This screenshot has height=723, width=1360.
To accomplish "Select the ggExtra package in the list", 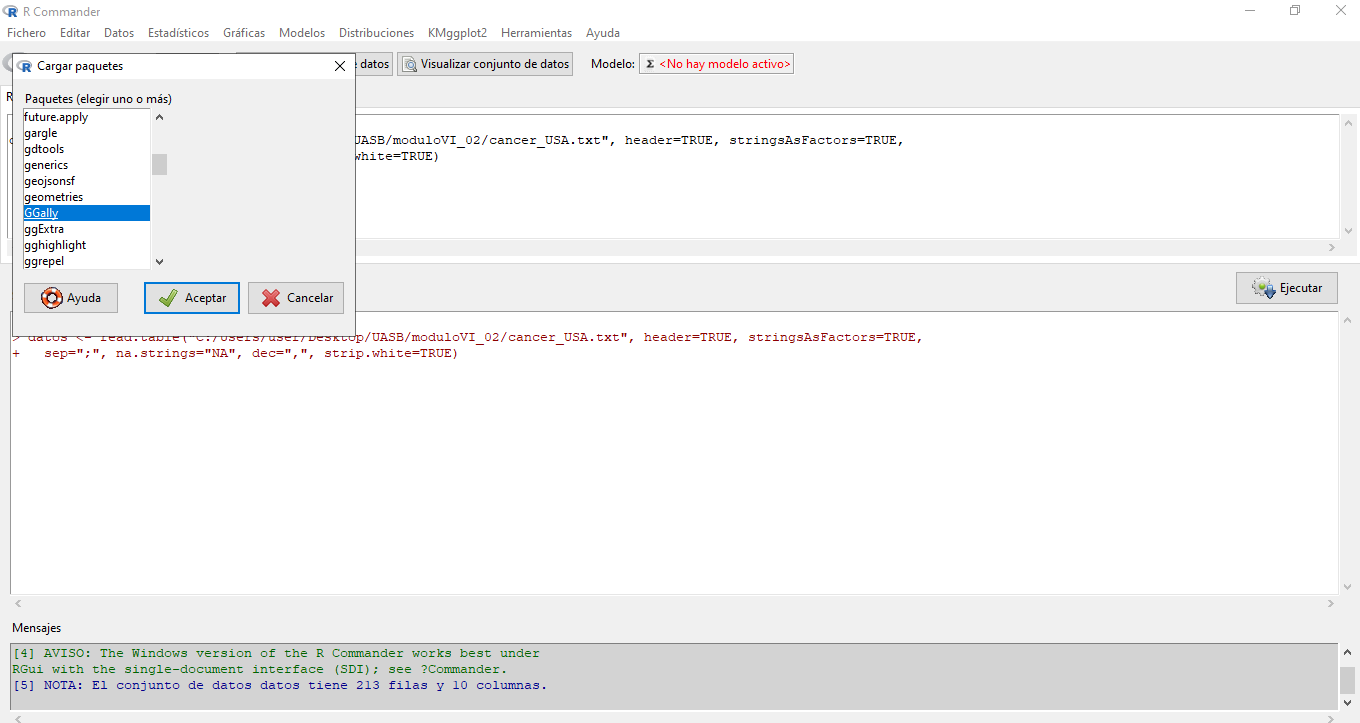I will tap(44, 229).
